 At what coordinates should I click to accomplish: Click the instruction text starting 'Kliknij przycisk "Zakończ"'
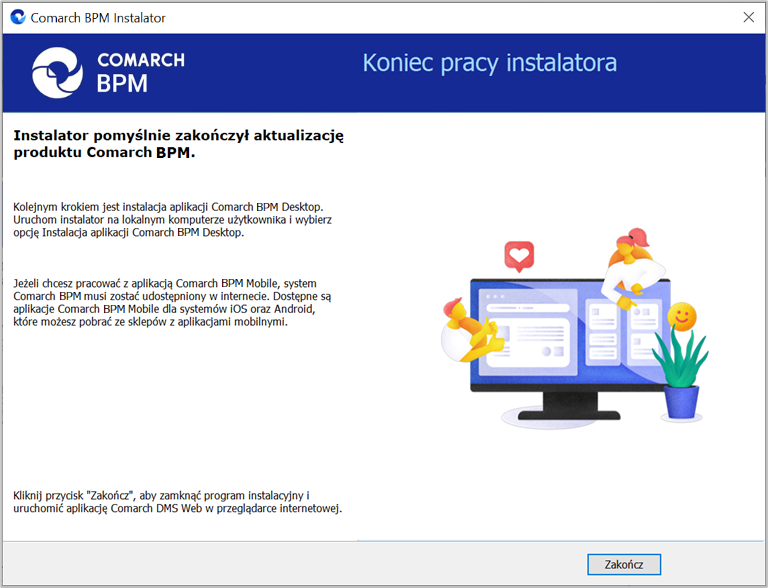(177, 502)
